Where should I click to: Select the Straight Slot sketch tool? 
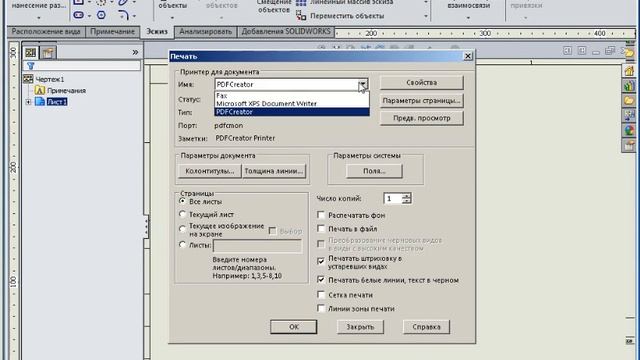[x=79, y=15]
